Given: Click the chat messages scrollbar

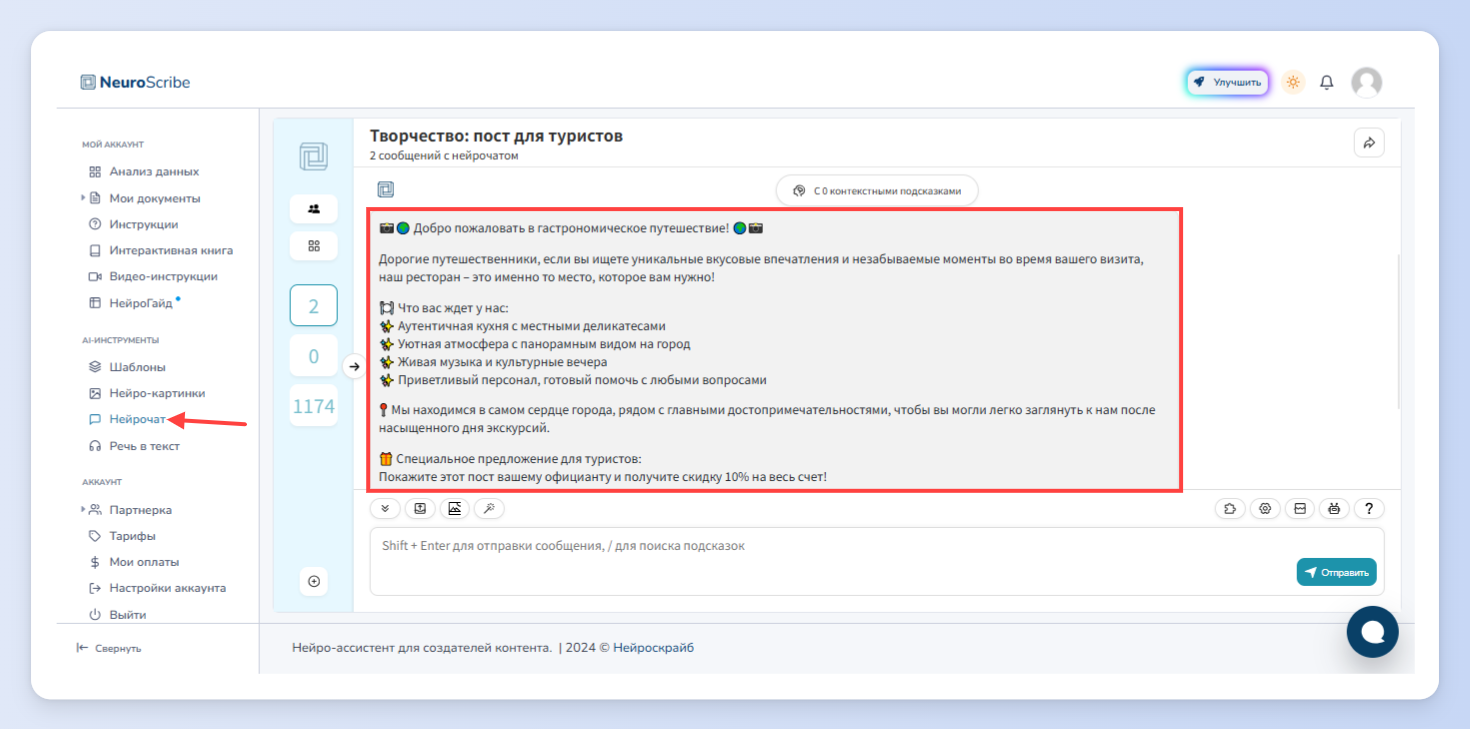Looking at the screenshot, I should [1397, 332].
